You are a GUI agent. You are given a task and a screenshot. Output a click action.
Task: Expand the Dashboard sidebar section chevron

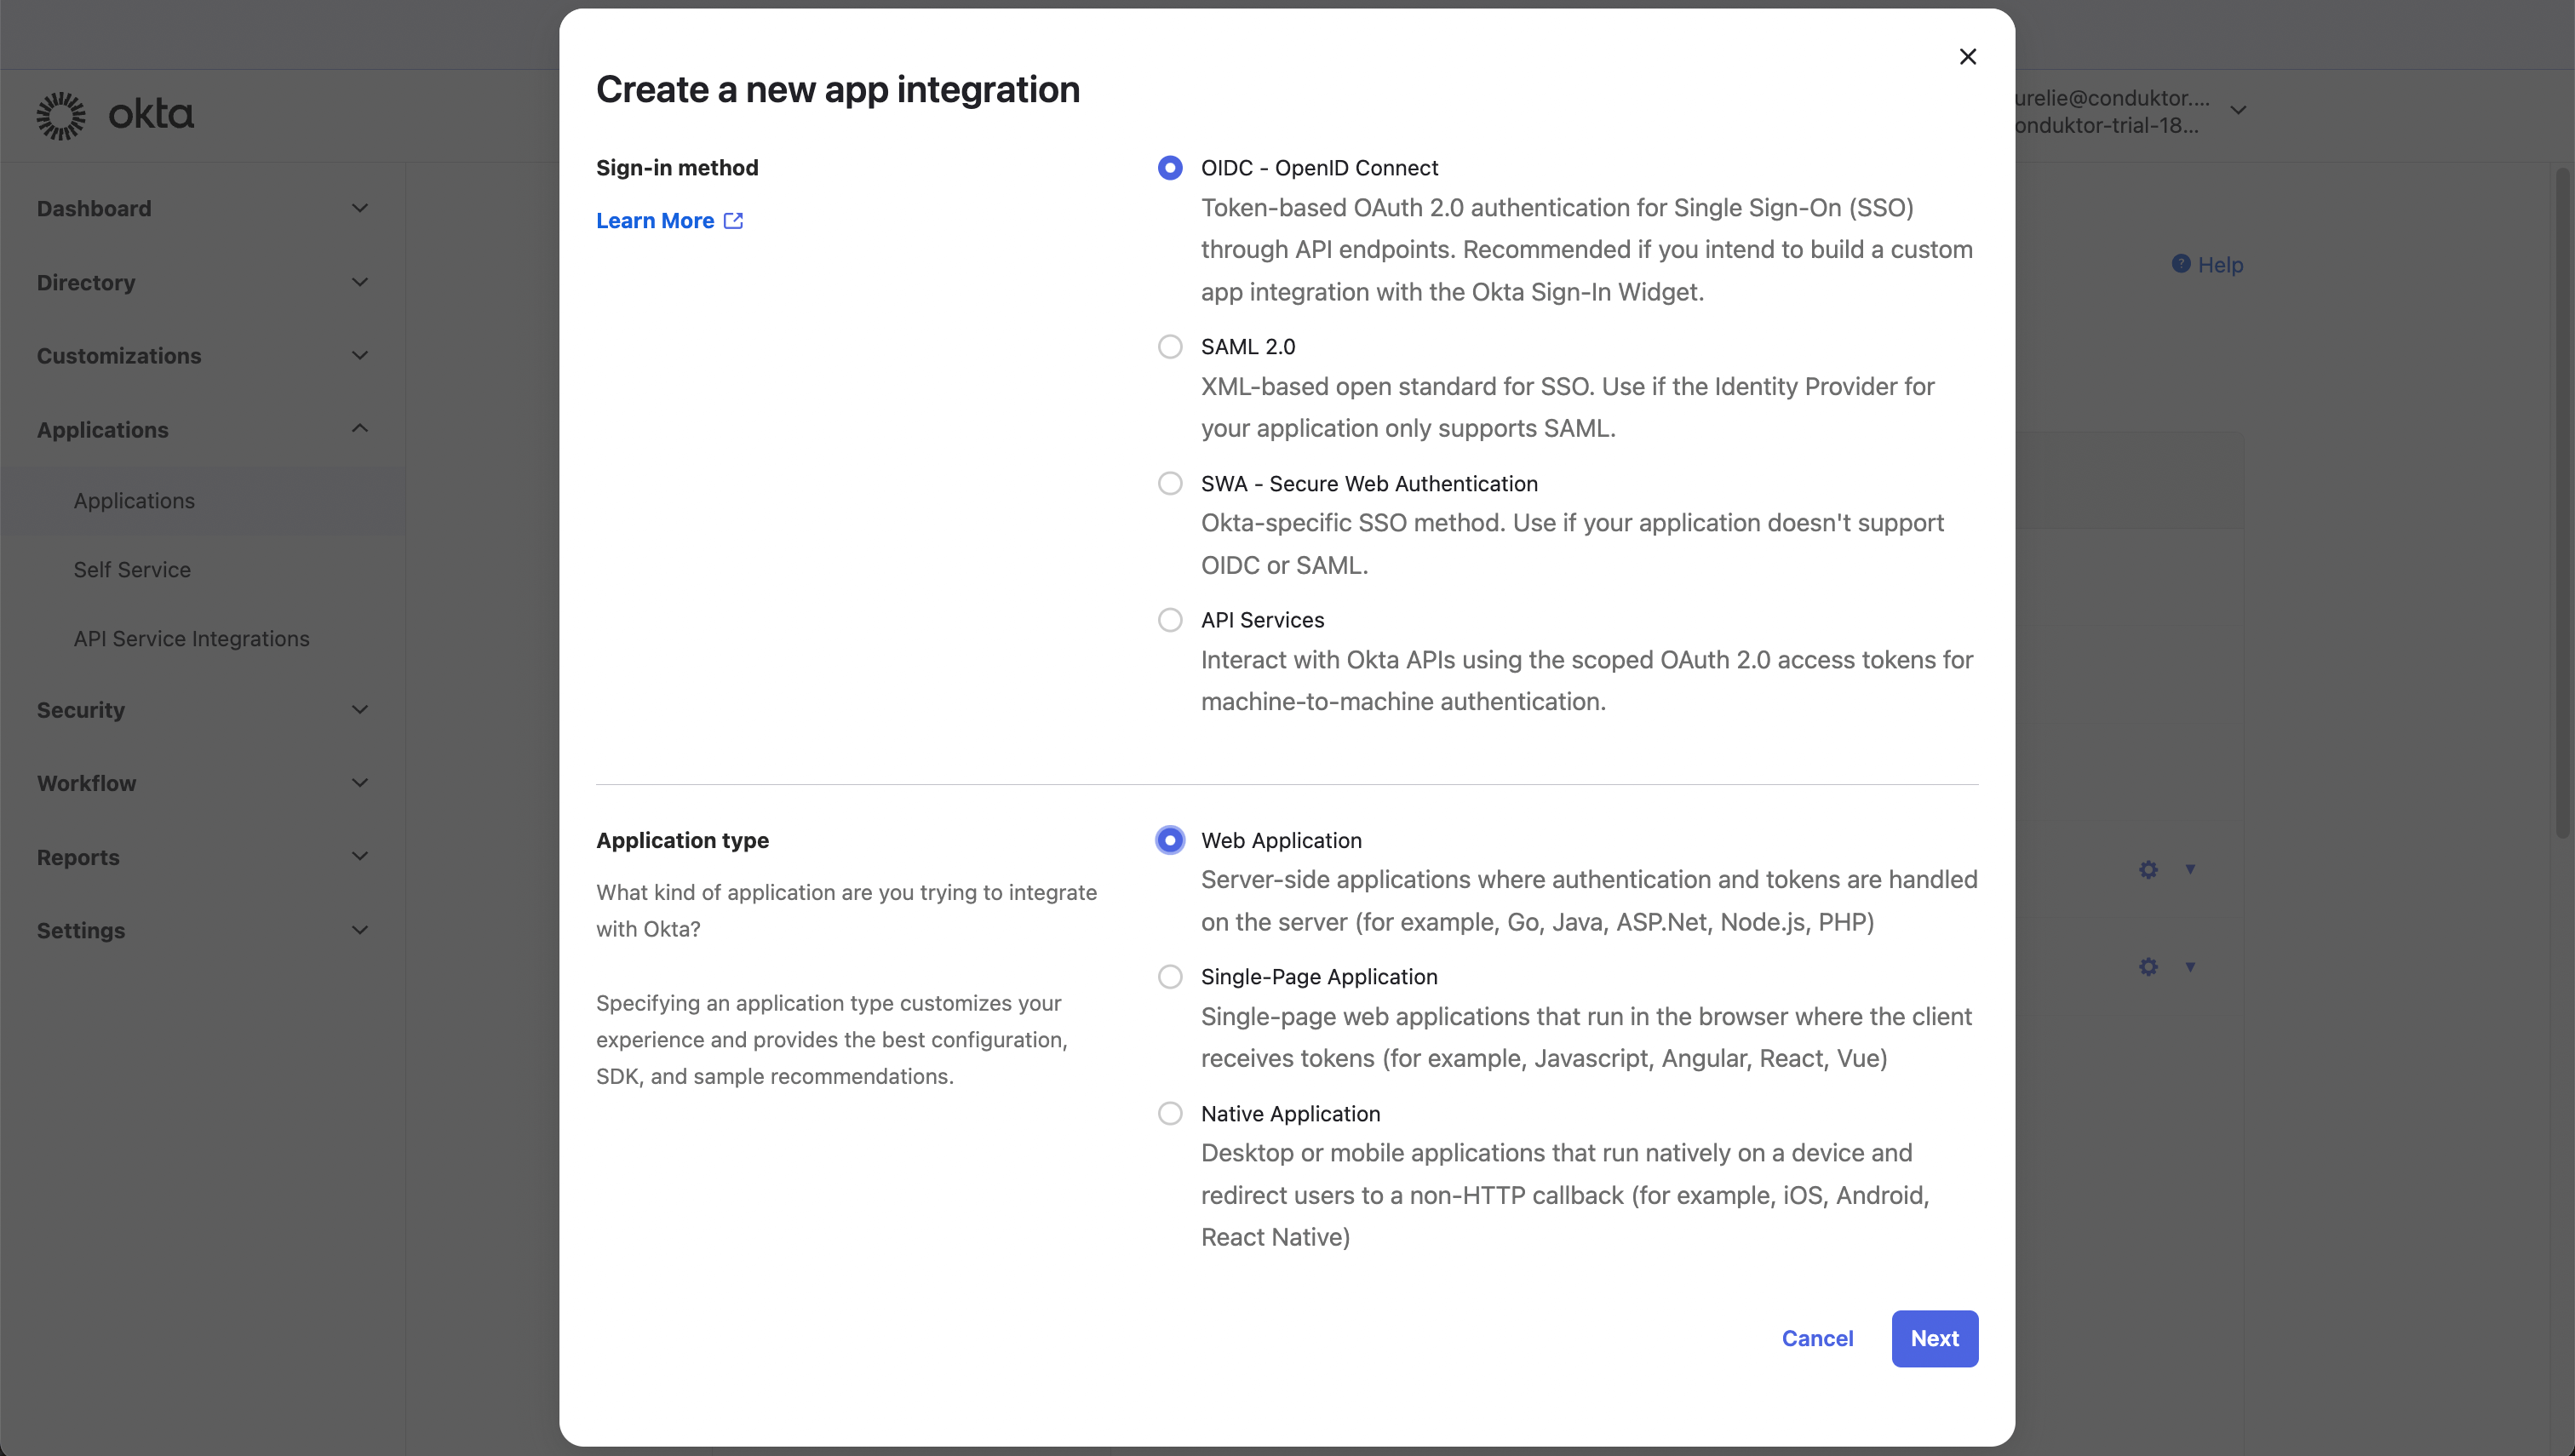pyautogui.click(x=360, y=208)
